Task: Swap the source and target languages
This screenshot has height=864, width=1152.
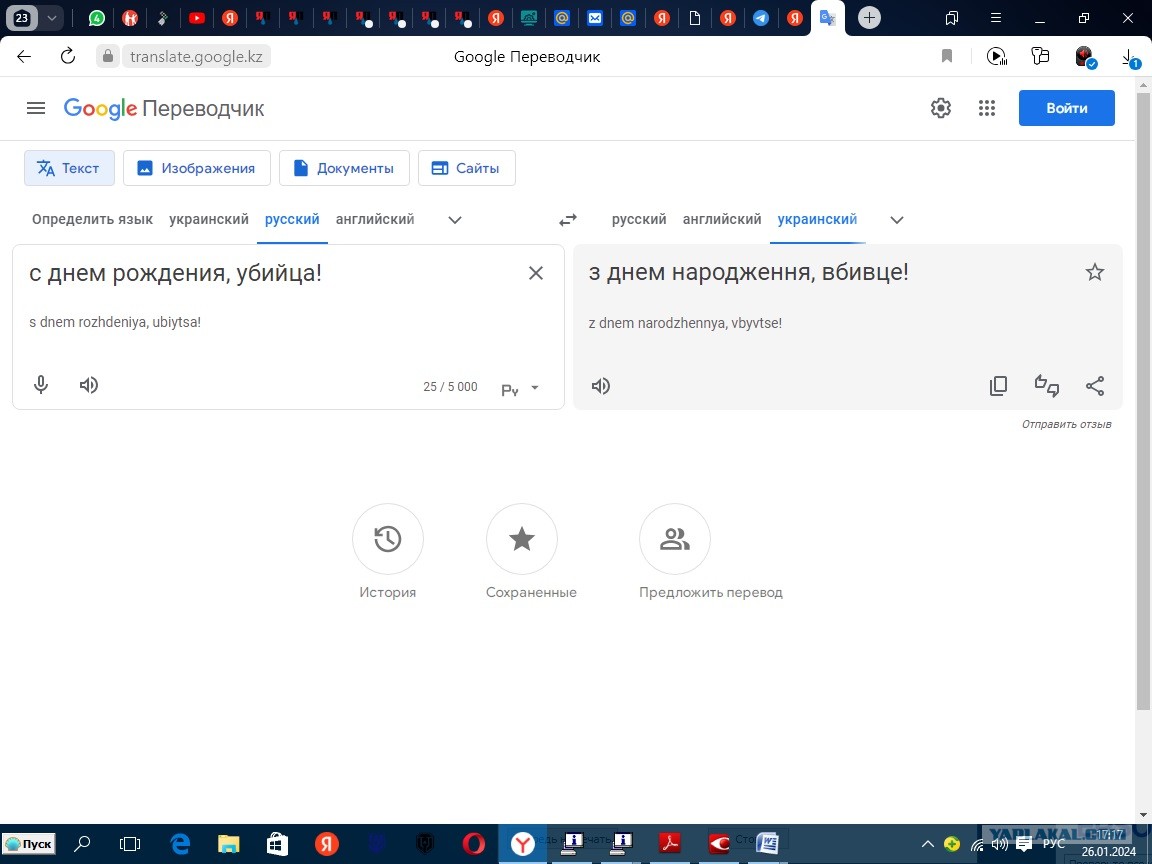Action: 568,220
